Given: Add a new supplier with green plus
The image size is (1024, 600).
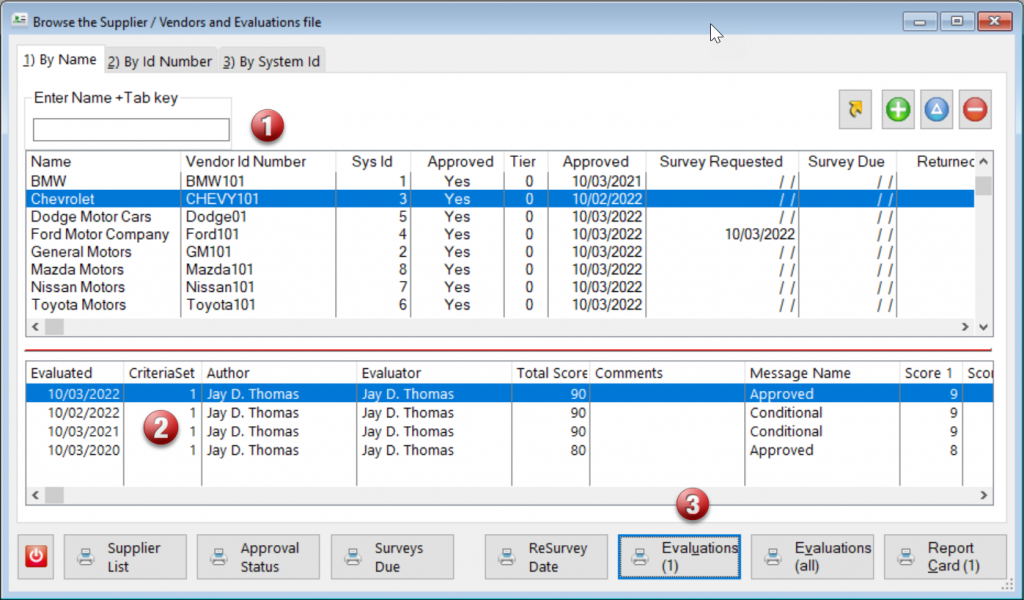Looking at the screenshot, I should [898, 109].
